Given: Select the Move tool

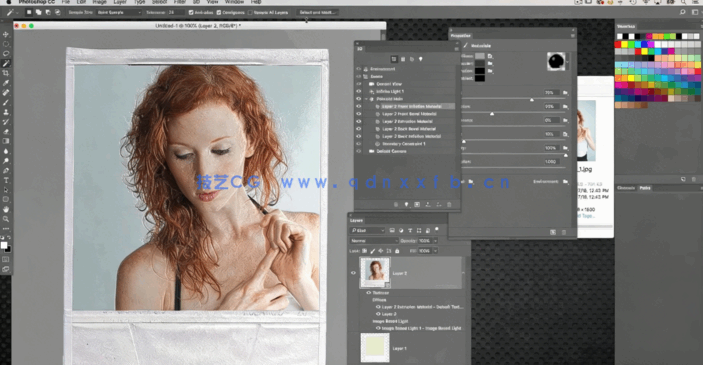Looking at the screenshot, I should pos(6,35).
